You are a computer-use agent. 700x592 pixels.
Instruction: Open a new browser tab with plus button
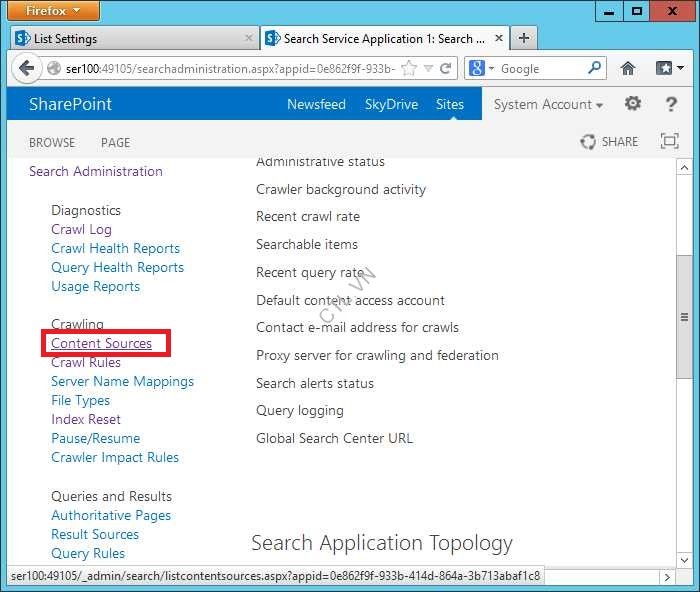[x=523, y=38]
